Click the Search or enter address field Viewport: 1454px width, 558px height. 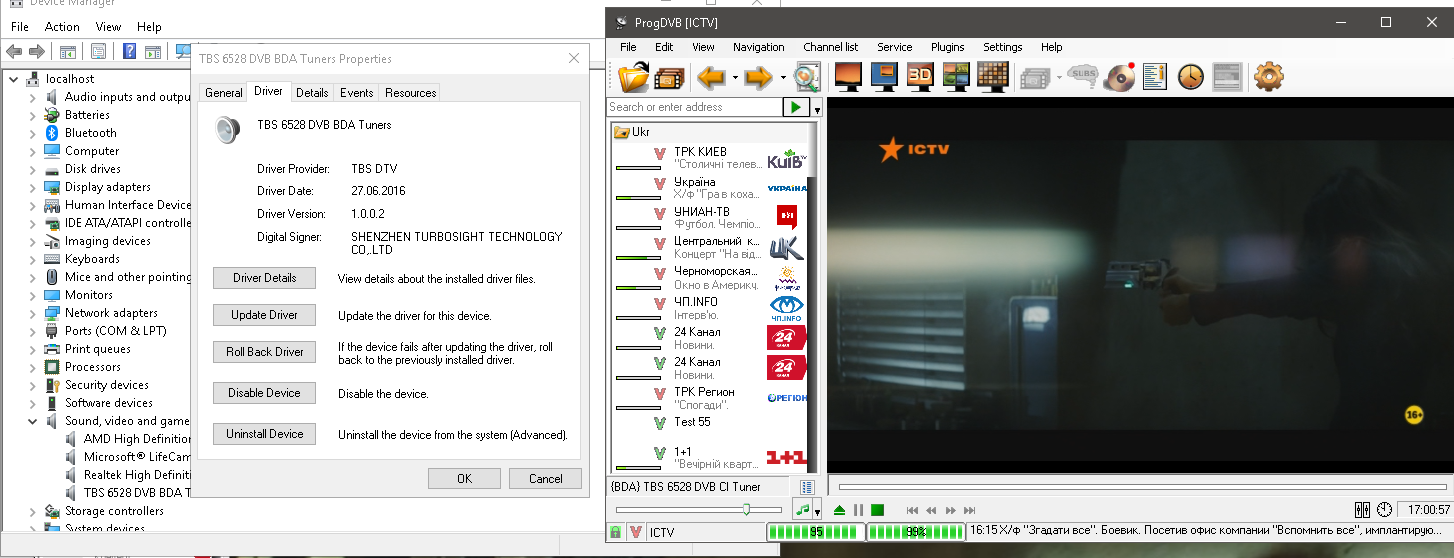[x=694, y=107]
